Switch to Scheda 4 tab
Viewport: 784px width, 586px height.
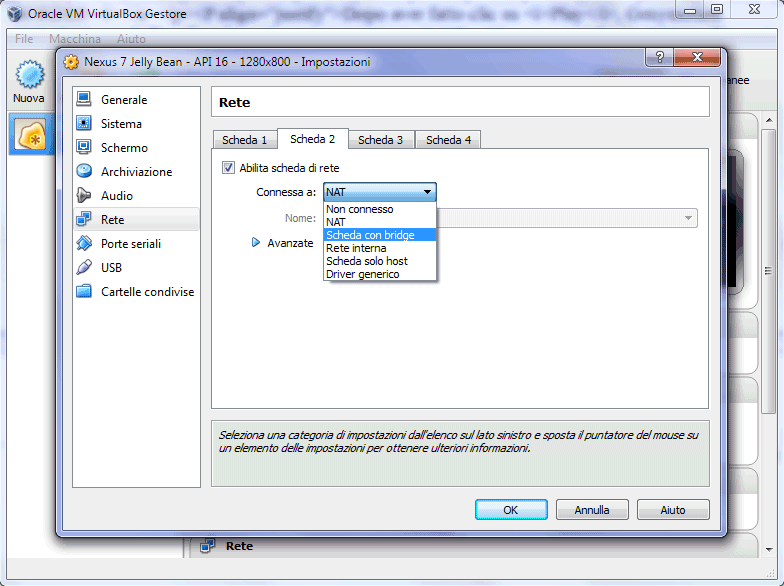[x=448, y=140]
